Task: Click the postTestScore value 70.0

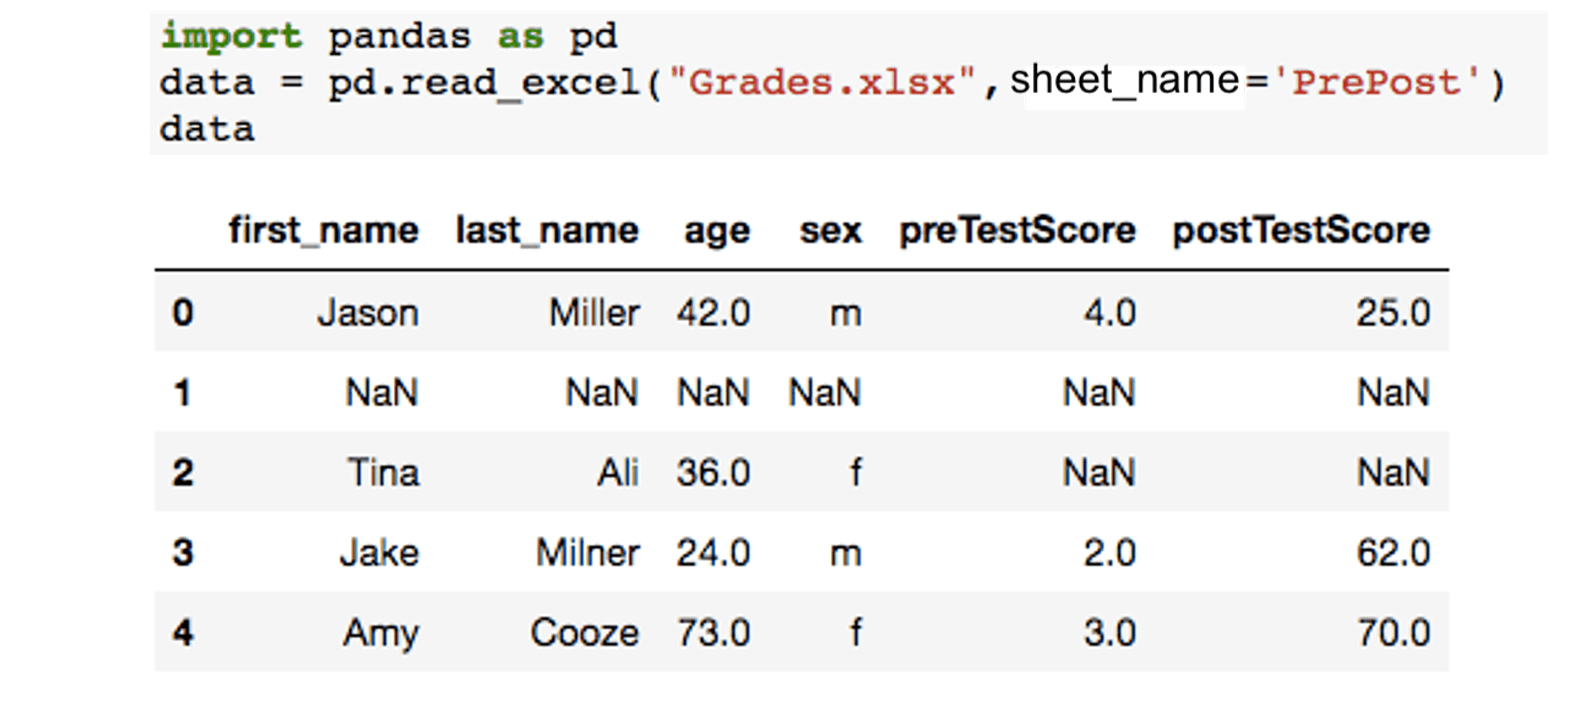Action: click(x=1393, y=632)
